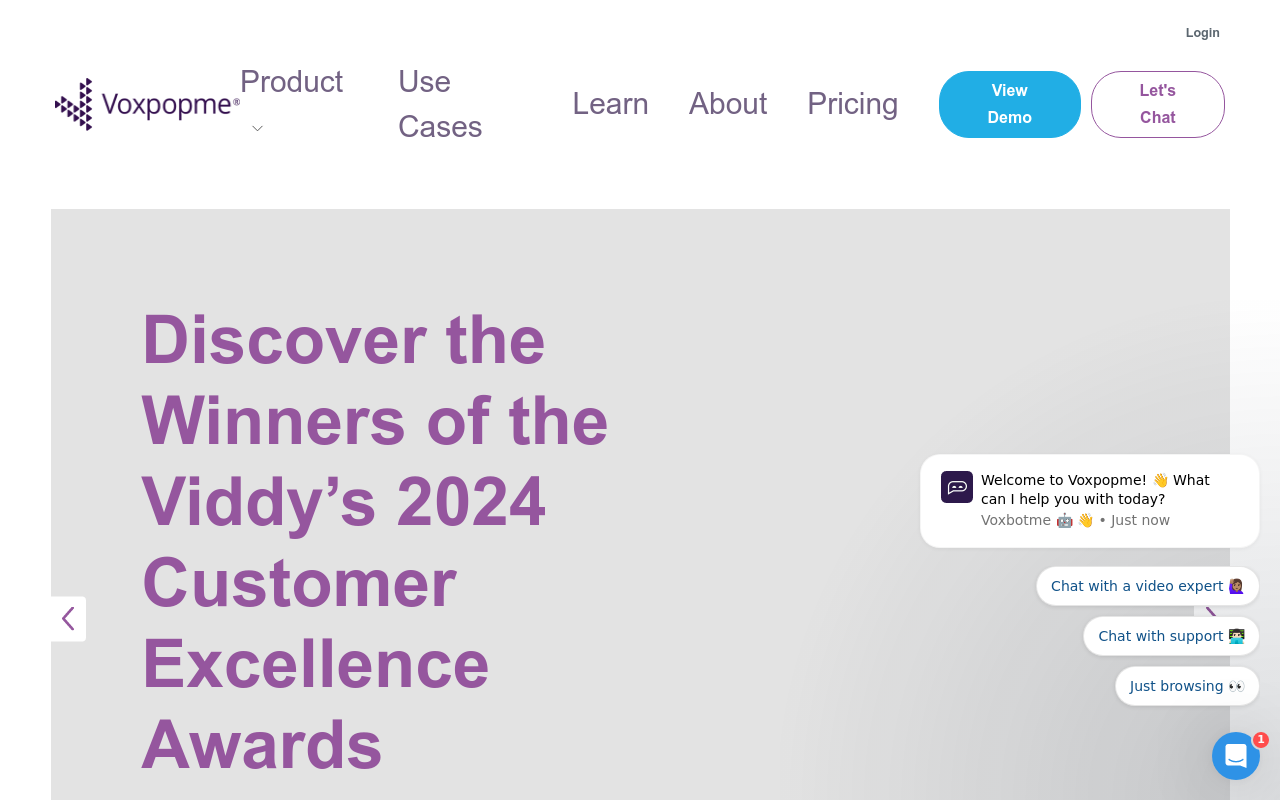
Task: Open the Learn menu item
Action: [610, 104]
